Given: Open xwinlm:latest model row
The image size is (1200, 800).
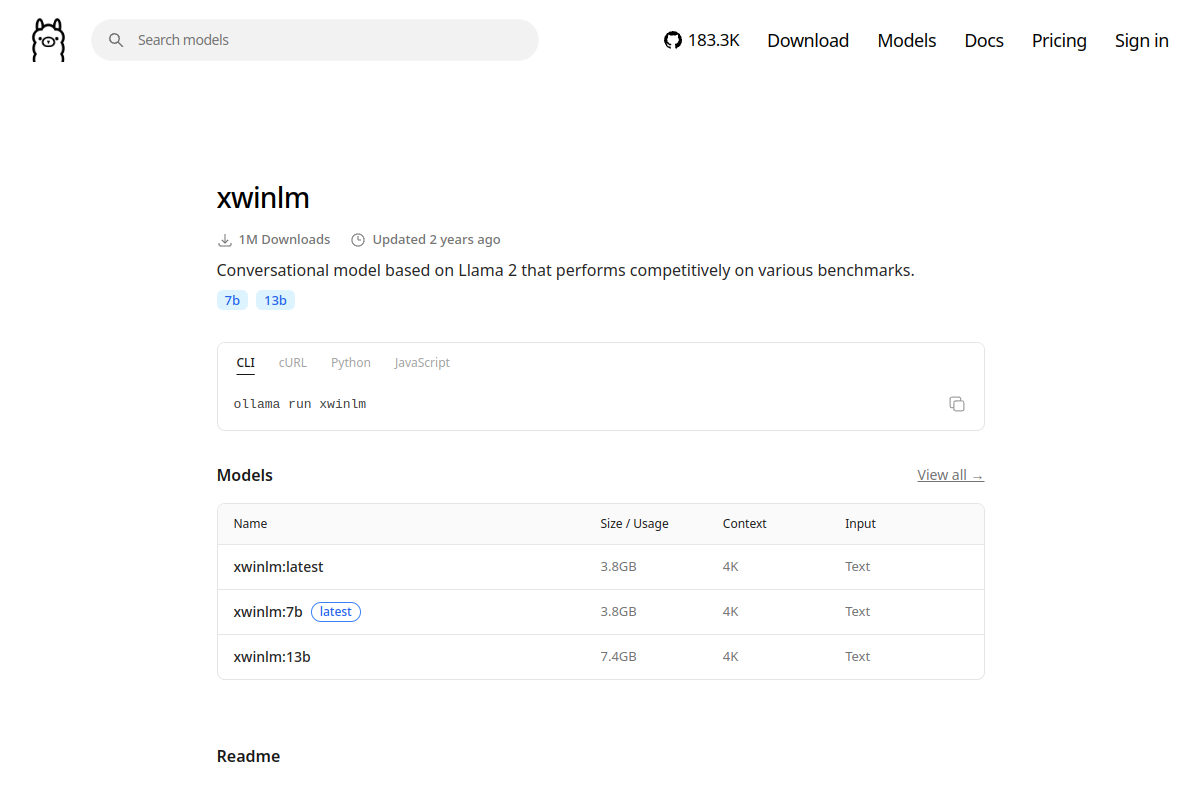Looking at the screenshot, I should click(x=601, y=567).
